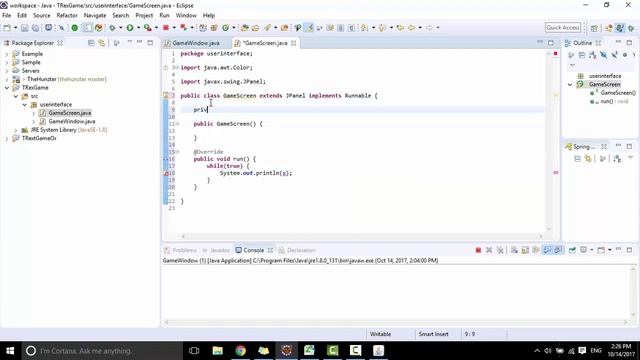
Task: Click the Java perspective icon in top right
Action: (x=620, y=28)
